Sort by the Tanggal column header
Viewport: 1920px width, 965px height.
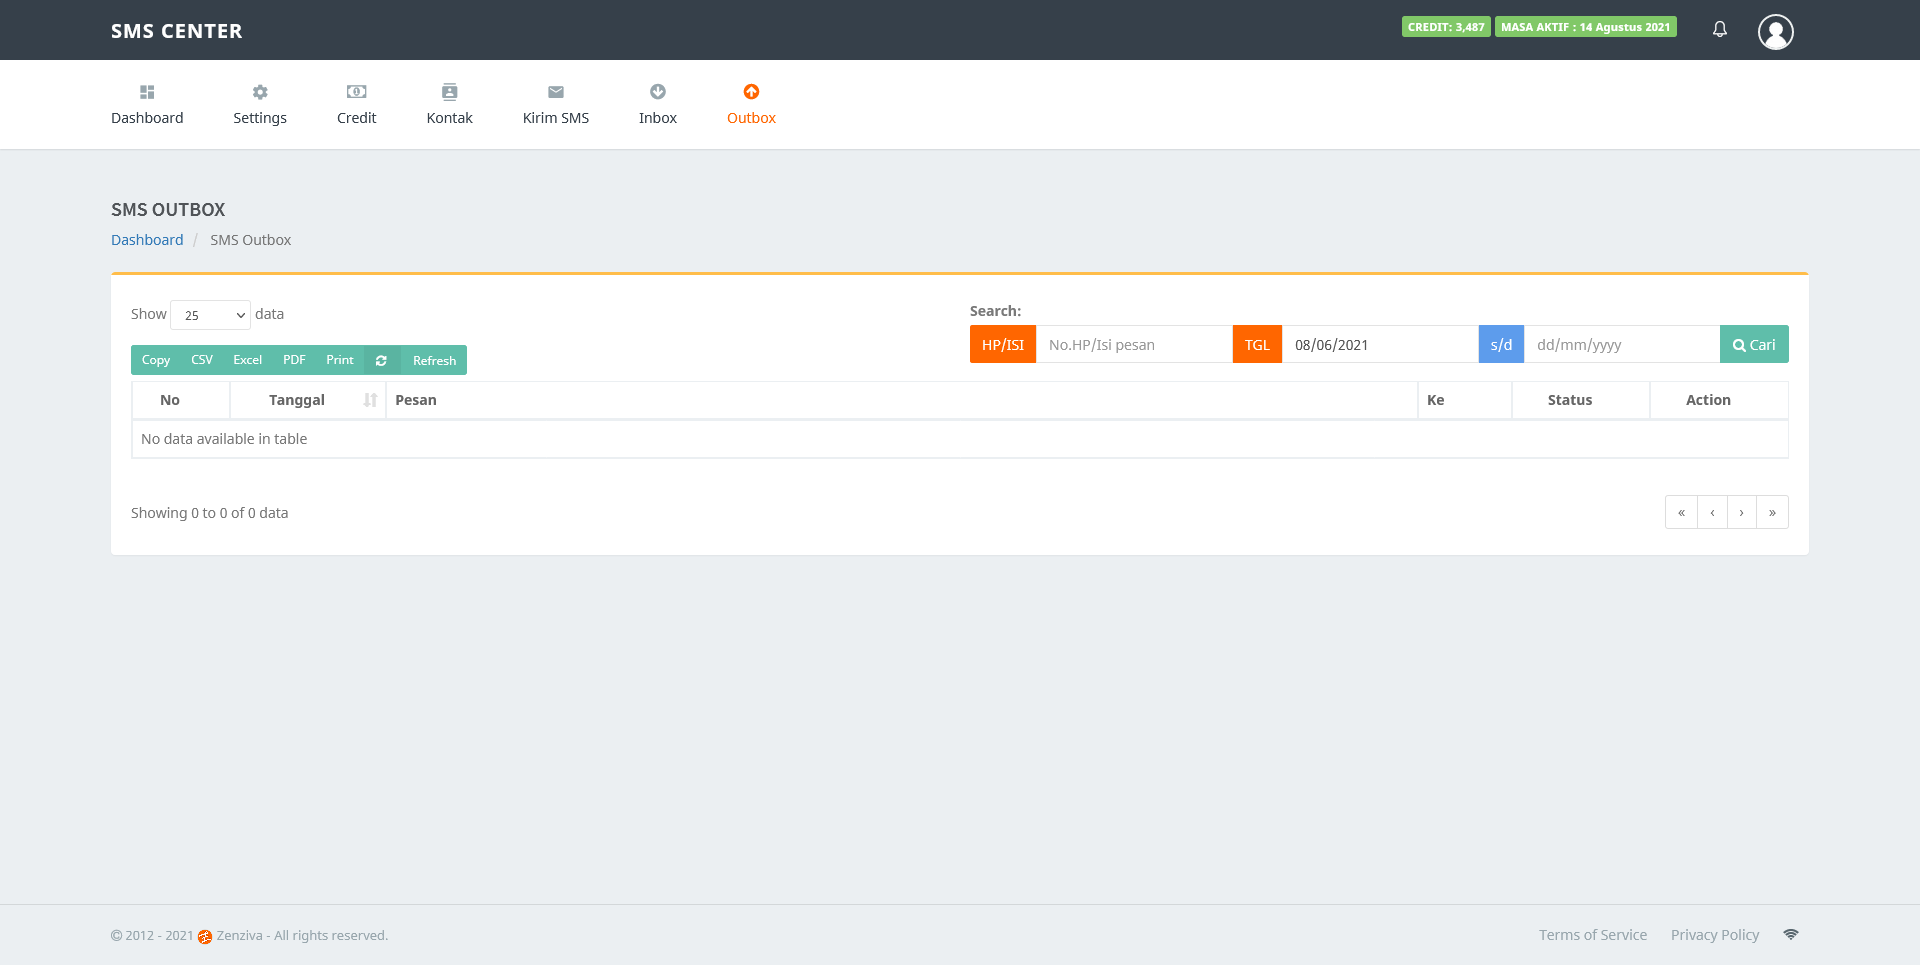(x=308, y=400)
